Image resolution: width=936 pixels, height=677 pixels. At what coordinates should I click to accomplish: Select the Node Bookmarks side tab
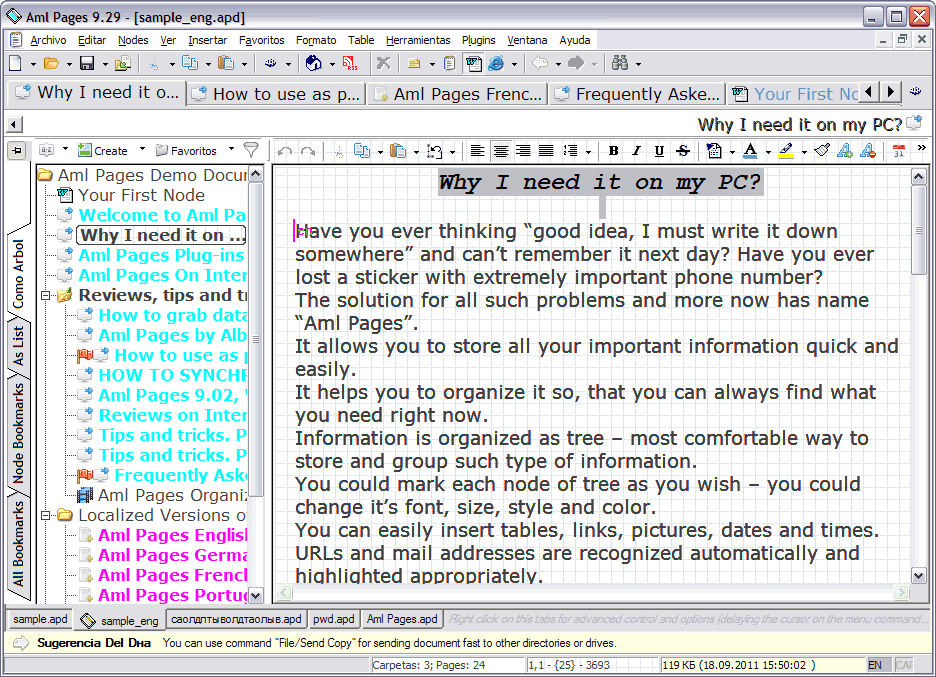19,433
